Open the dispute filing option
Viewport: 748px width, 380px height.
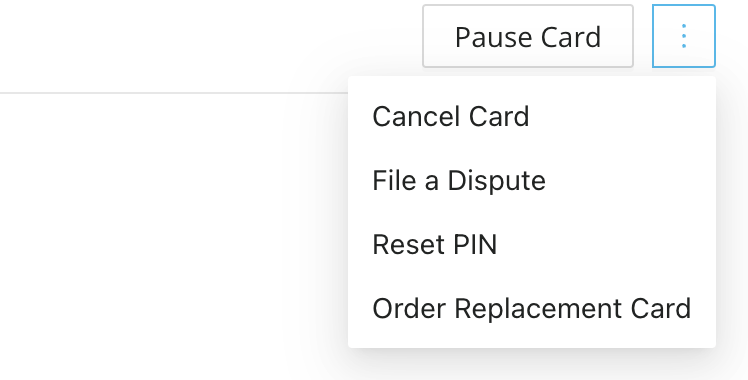[532, 180]
